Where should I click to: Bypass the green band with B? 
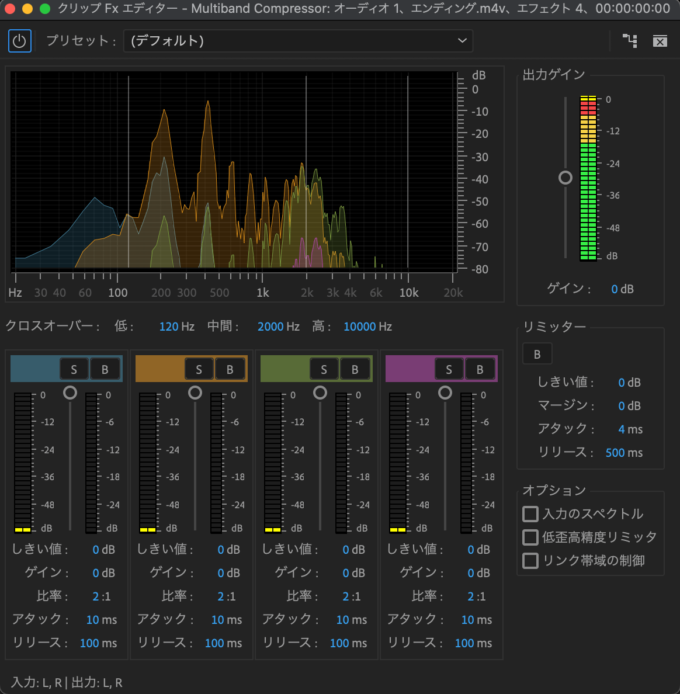355,369
